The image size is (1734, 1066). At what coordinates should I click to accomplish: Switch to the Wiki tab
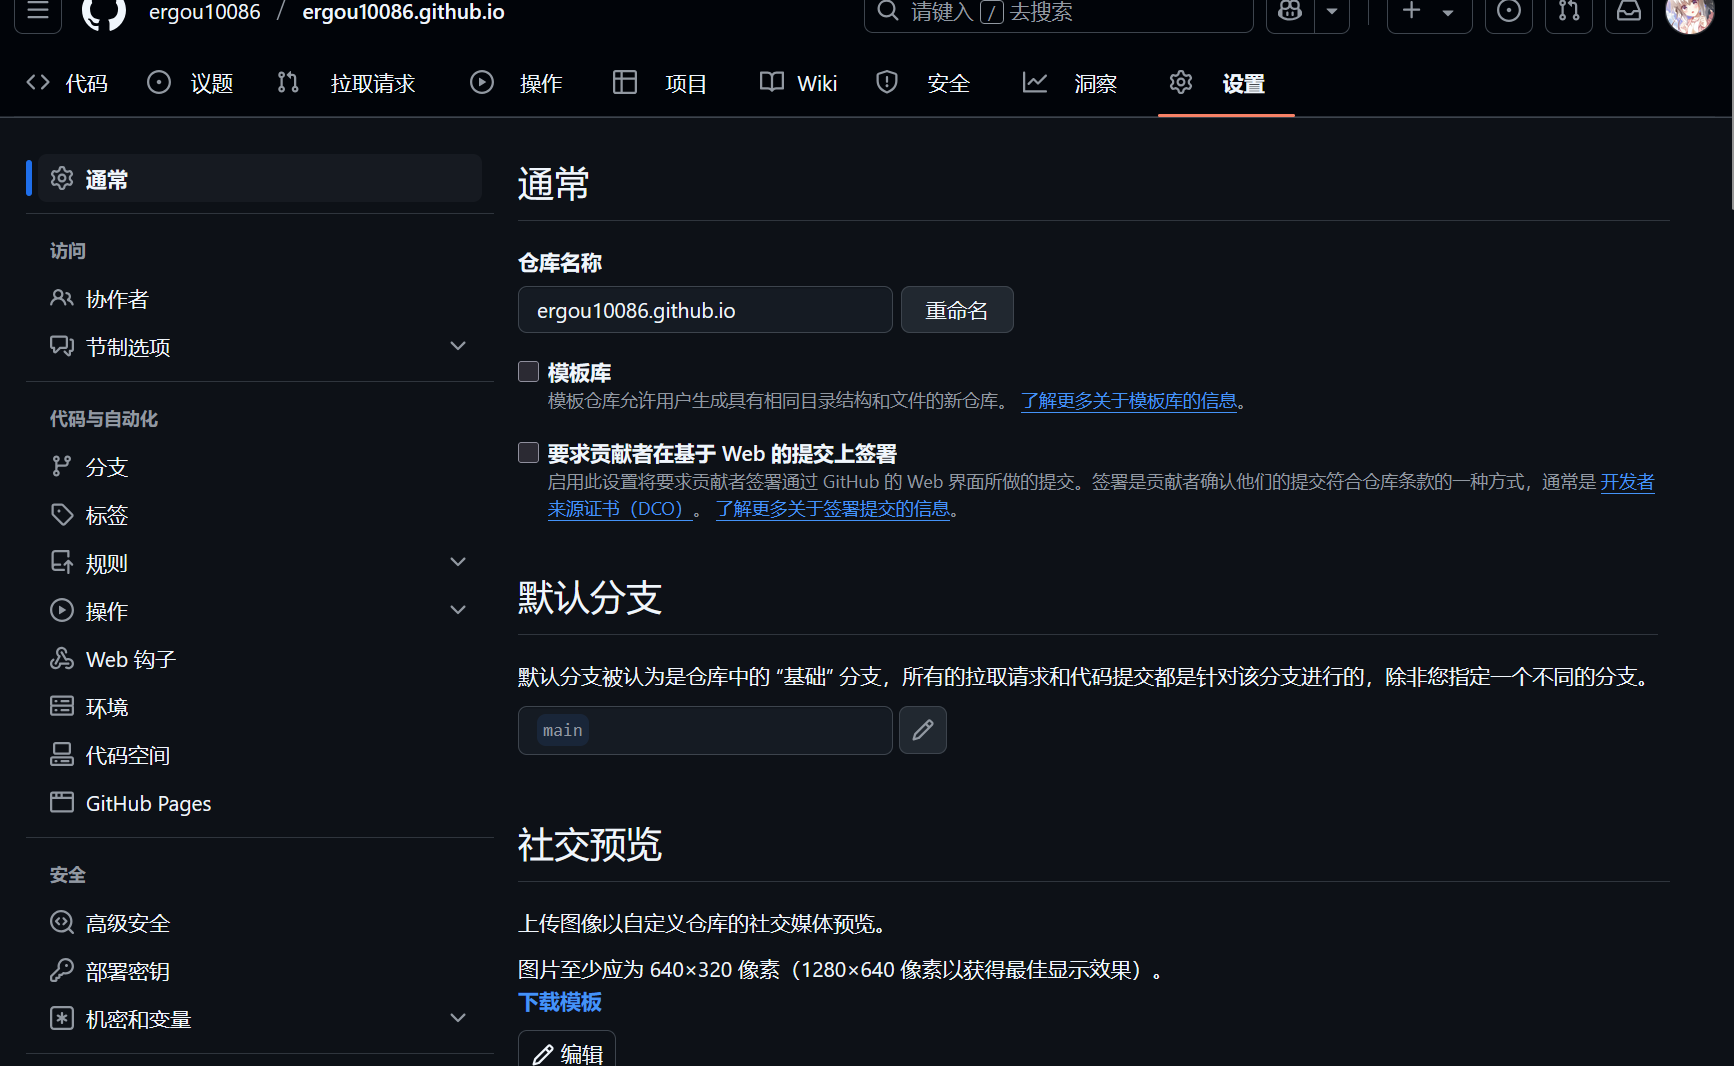pyautogui.click(x=798, y=83)
